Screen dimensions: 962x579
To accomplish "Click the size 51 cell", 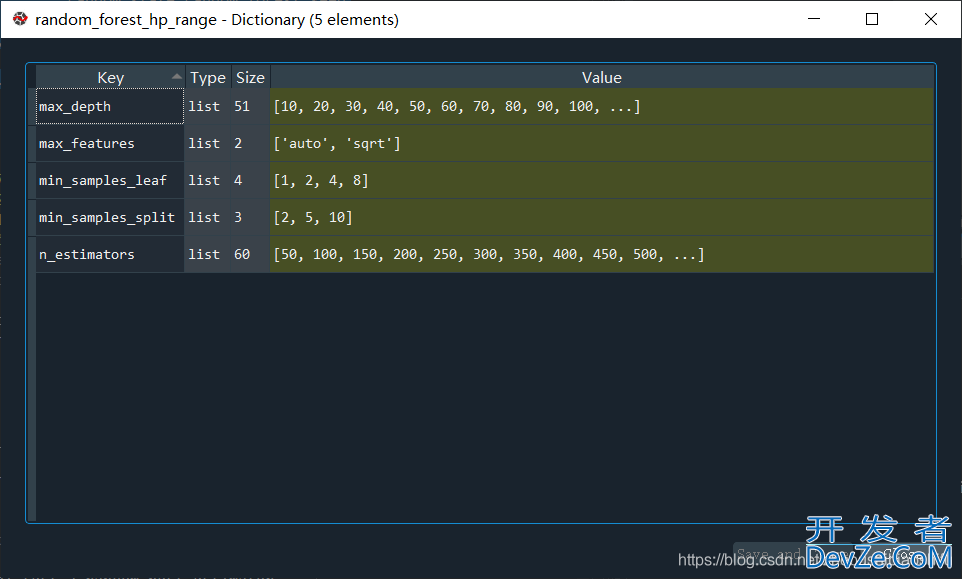I will (250, 106).
